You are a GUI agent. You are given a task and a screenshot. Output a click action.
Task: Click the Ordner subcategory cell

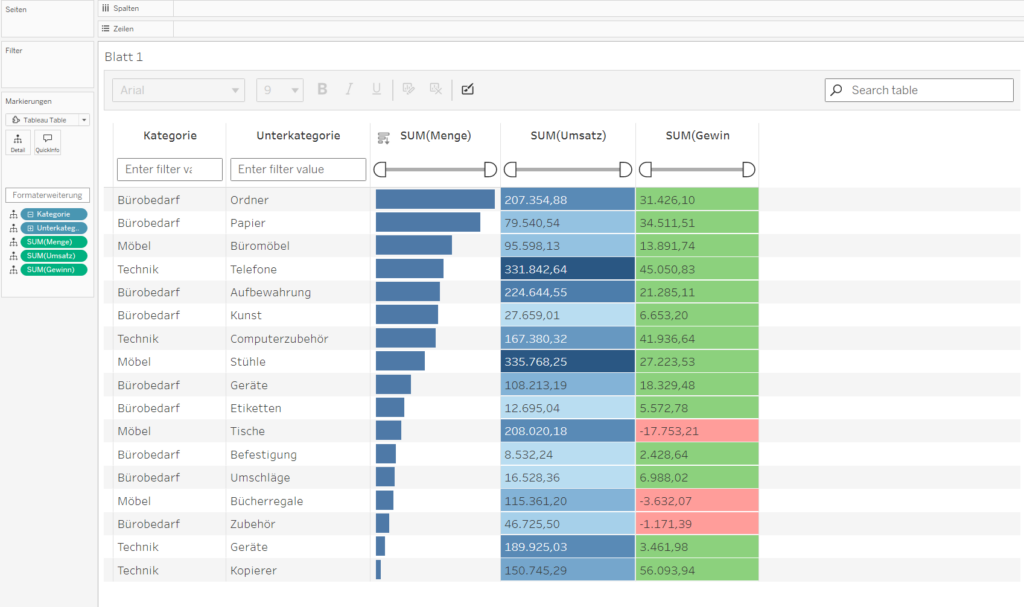(298, 200)
